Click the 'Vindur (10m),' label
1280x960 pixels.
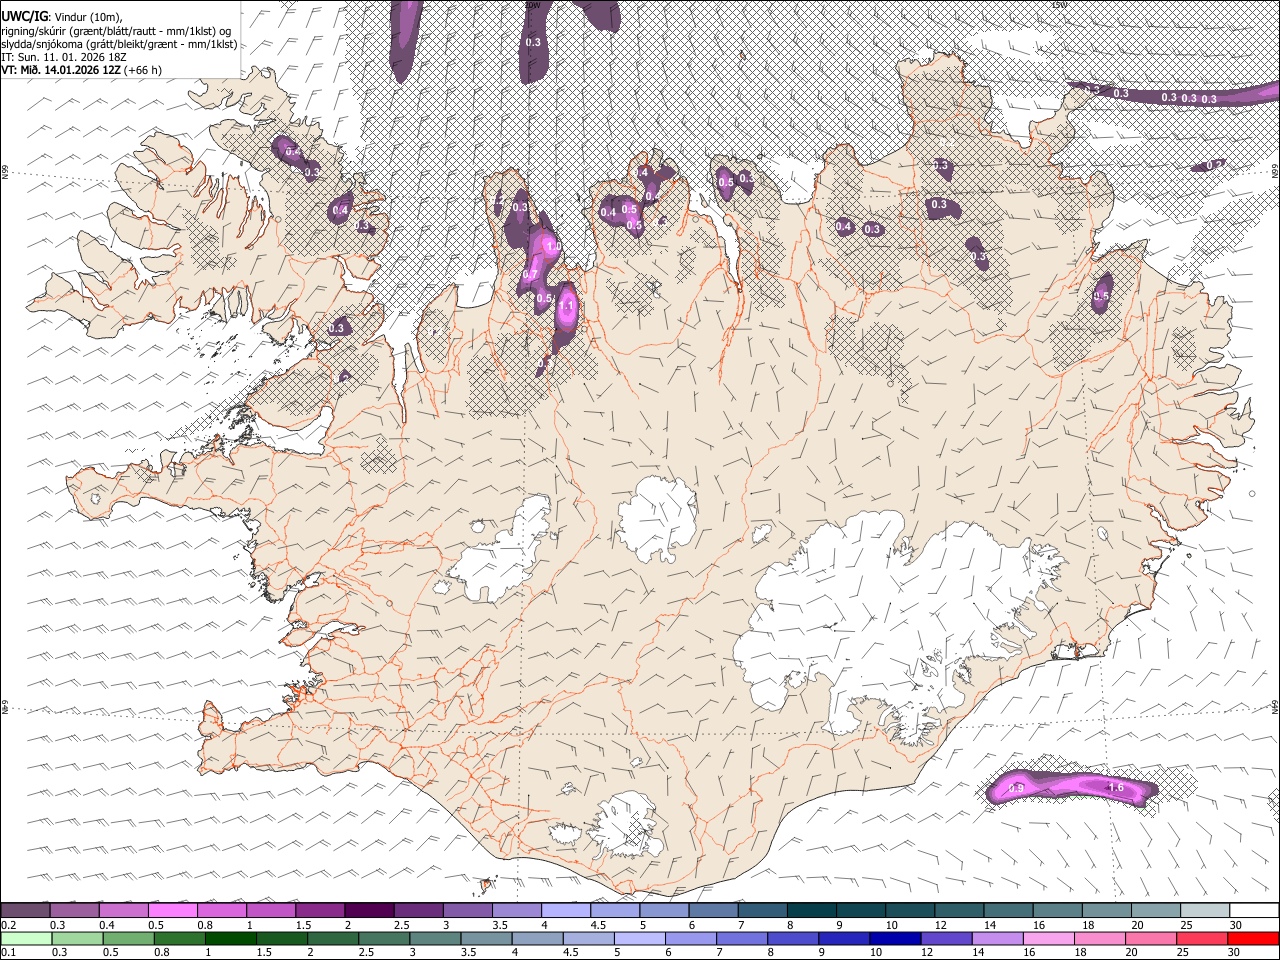point(87,17)
